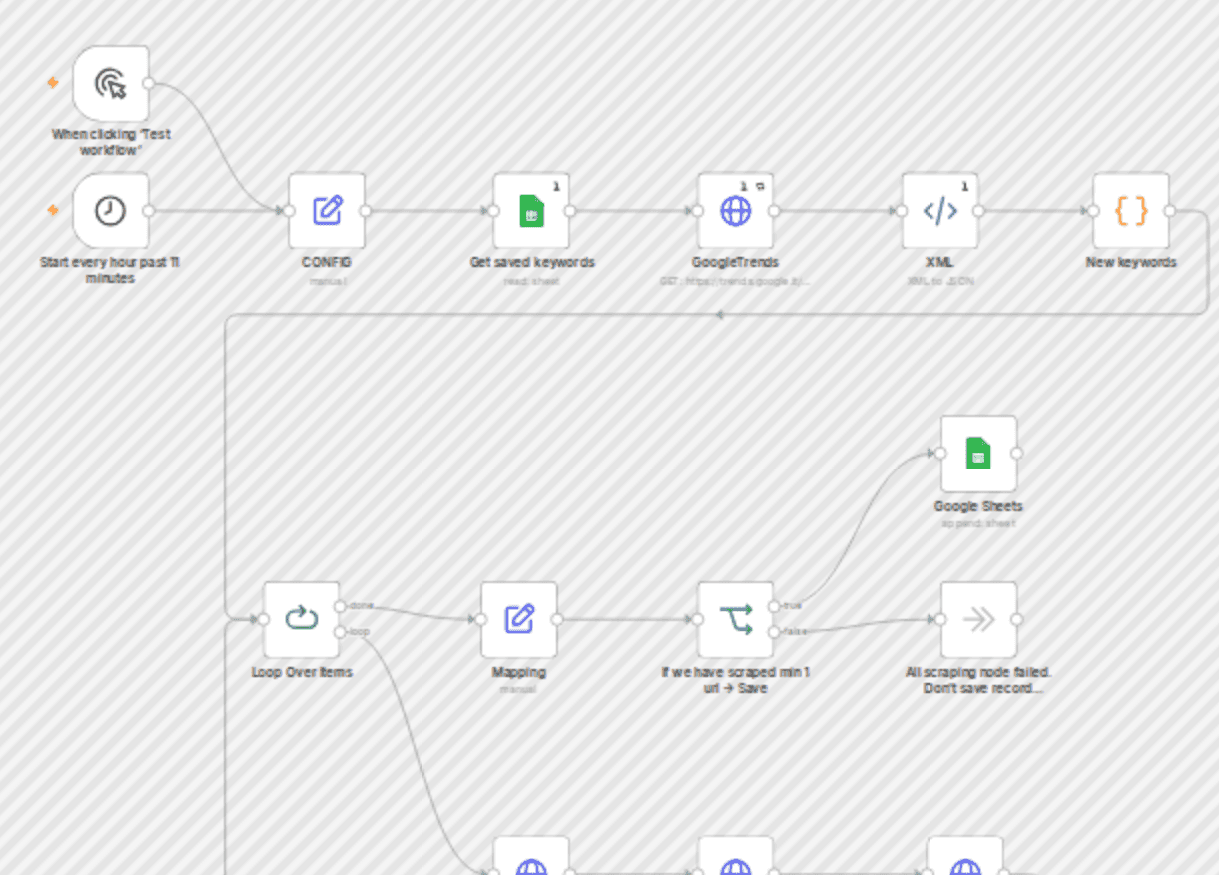Open the 'New keywords' code node

pyautogui.click(x=1131, y=210)
